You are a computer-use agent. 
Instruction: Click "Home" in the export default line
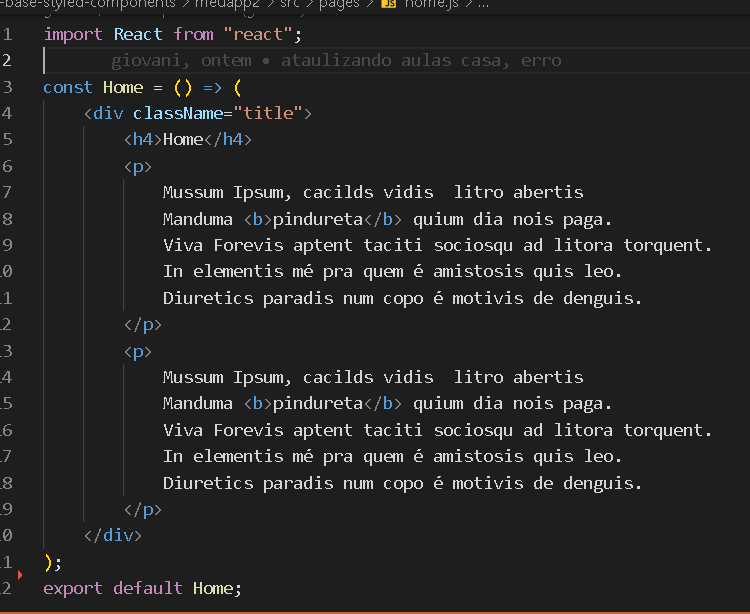point(213,588)
